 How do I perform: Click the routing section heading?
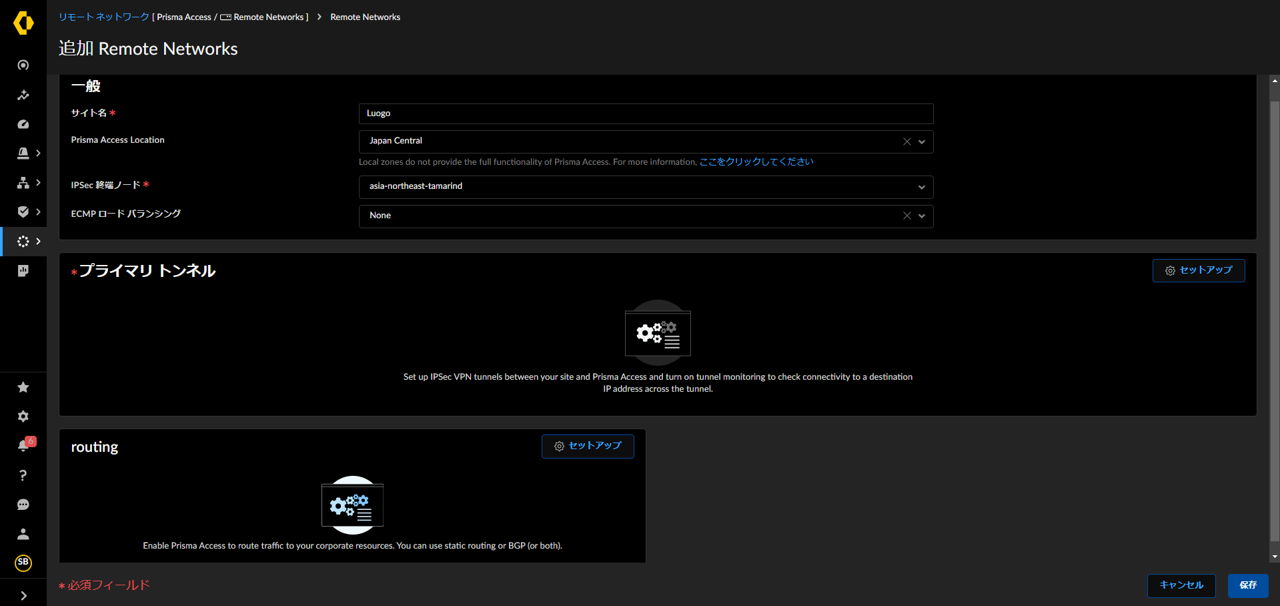pyautogui.click(x=95, y=447)
